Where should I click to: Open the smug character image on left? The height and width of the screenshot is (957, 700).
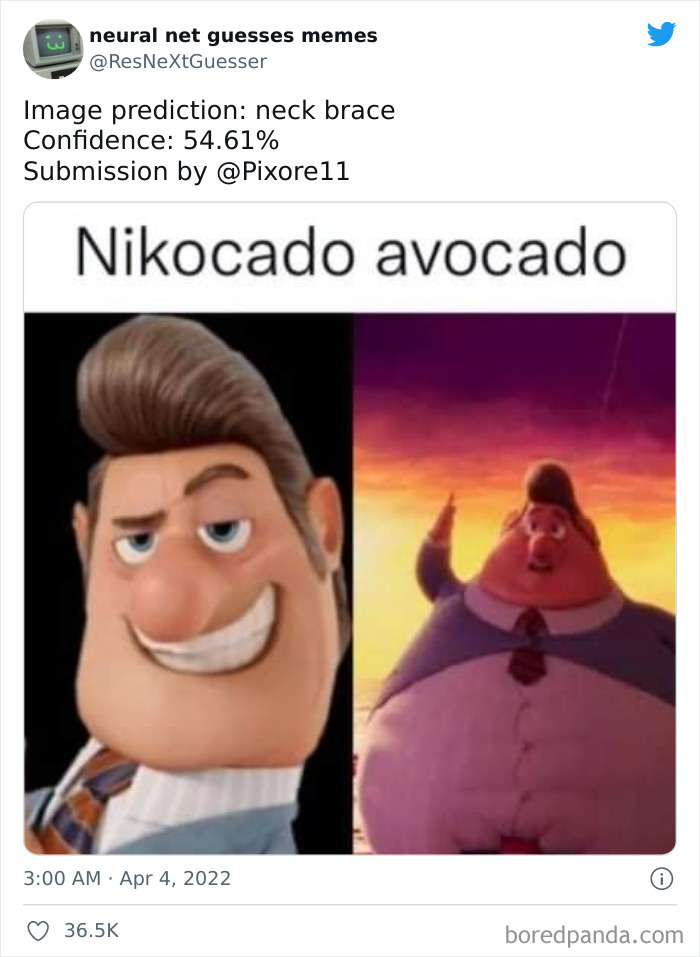189,583
